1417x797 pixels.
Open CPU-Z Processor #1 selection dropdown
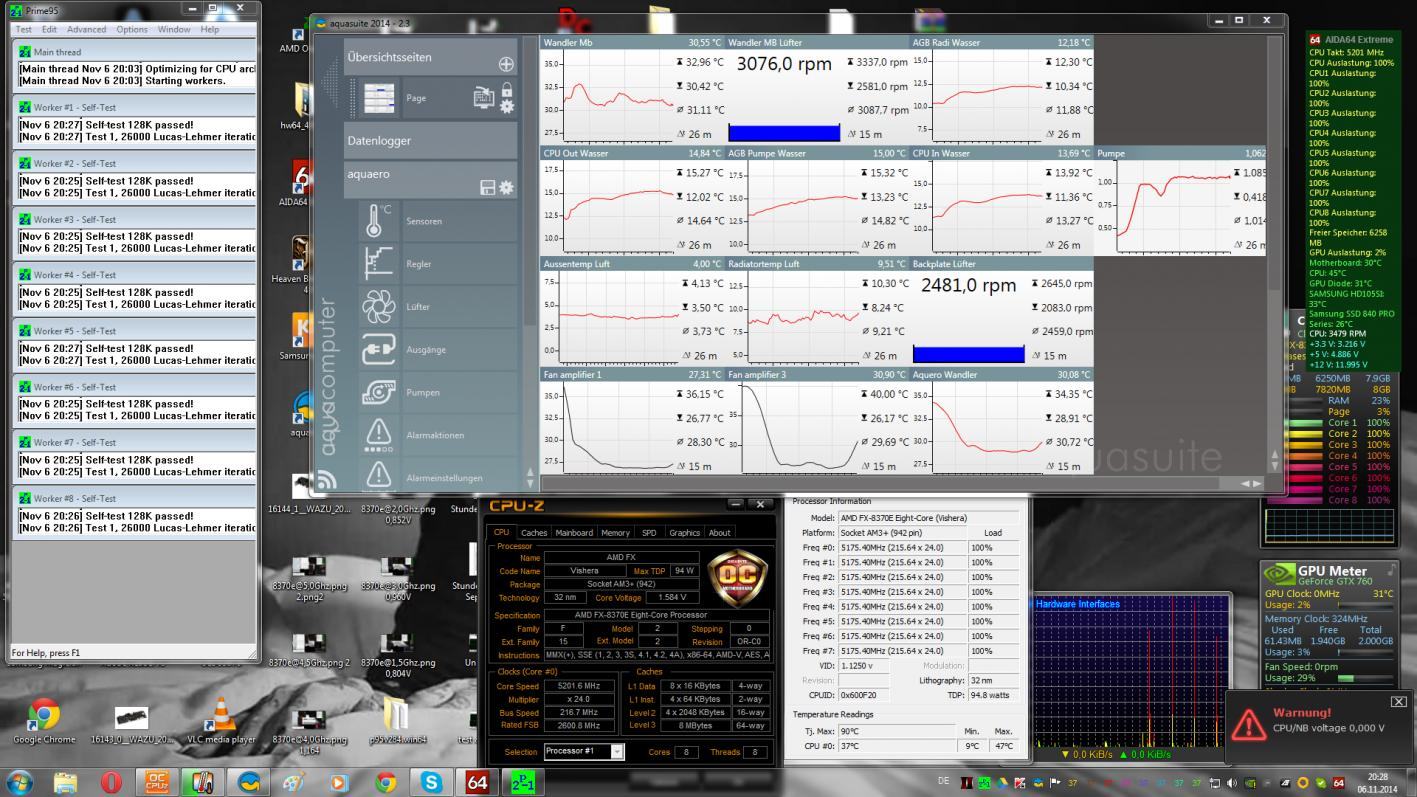tap(584, 751)
